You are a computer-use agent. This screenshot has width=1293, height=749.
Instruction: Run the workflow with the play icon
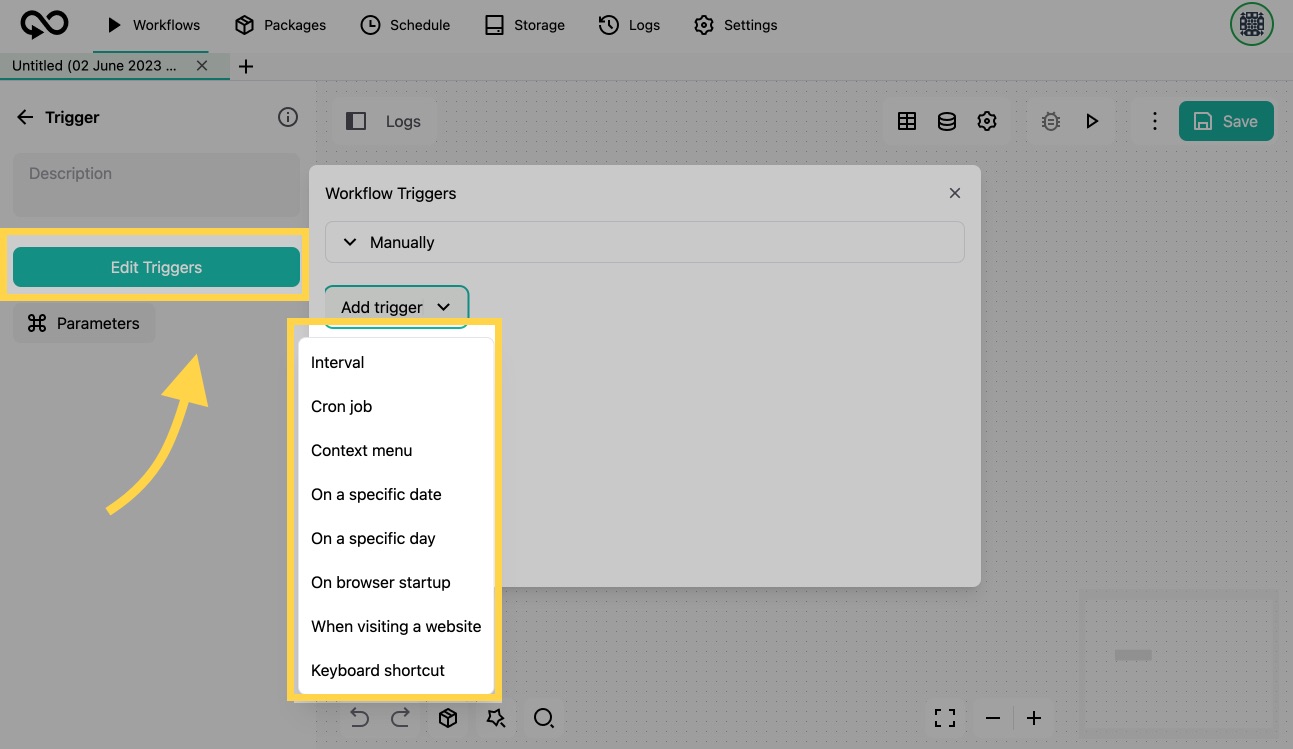click(x=1092, y=121)
